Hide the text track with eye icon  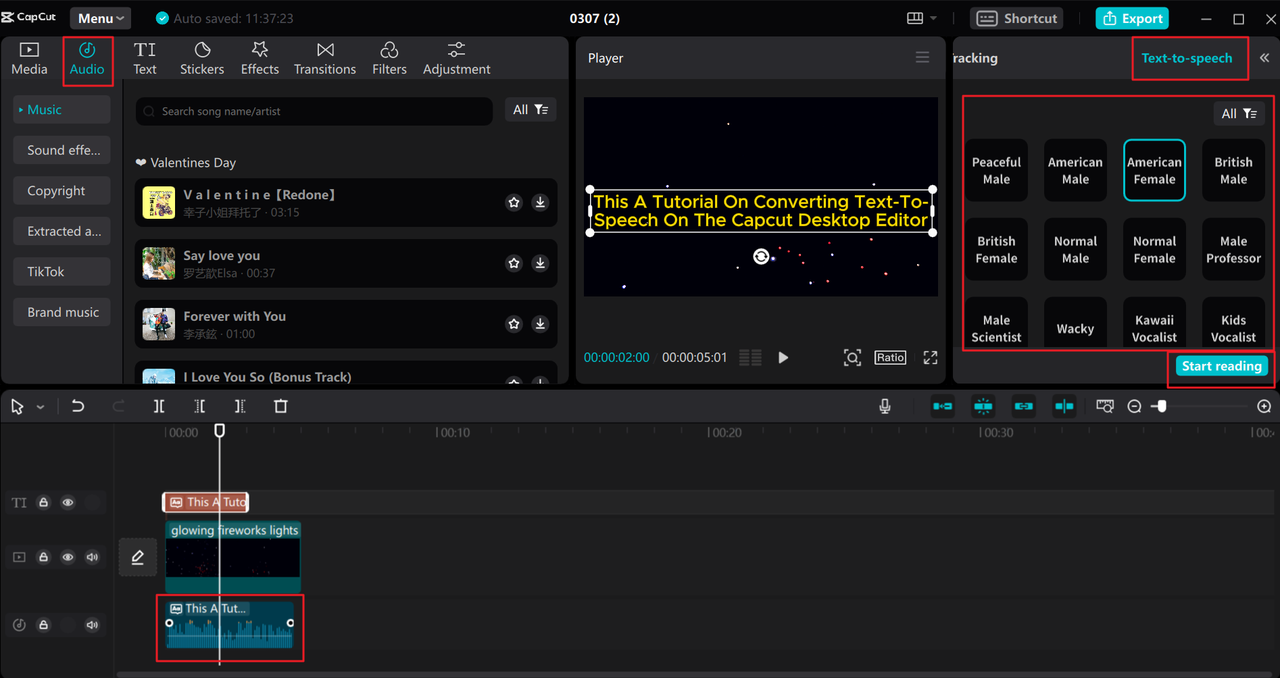pyautogui.click(x=68, y=503)
